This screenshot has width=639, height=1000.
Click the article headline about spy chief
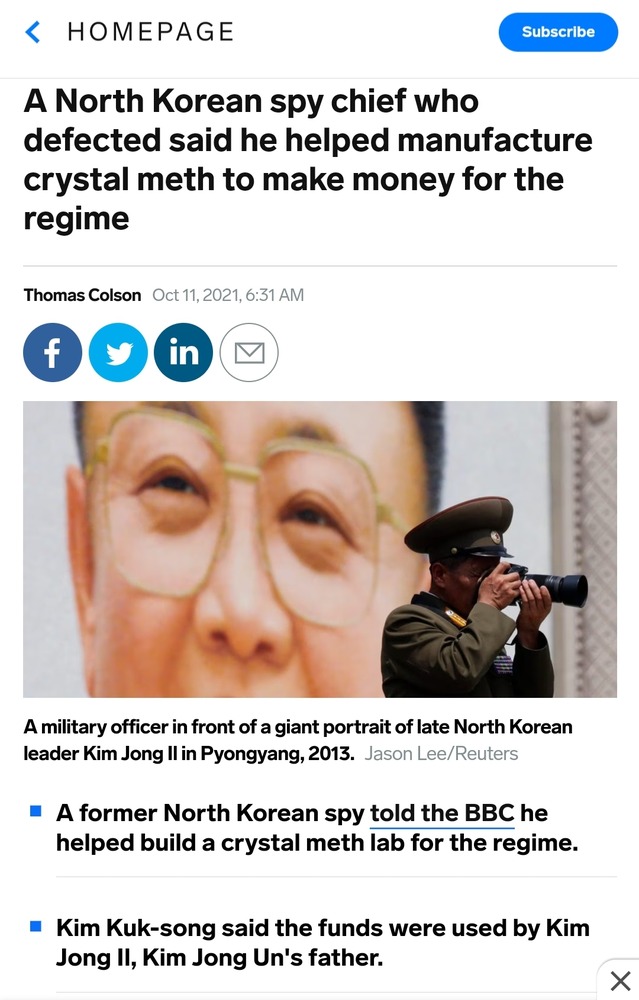pos(308,159)
